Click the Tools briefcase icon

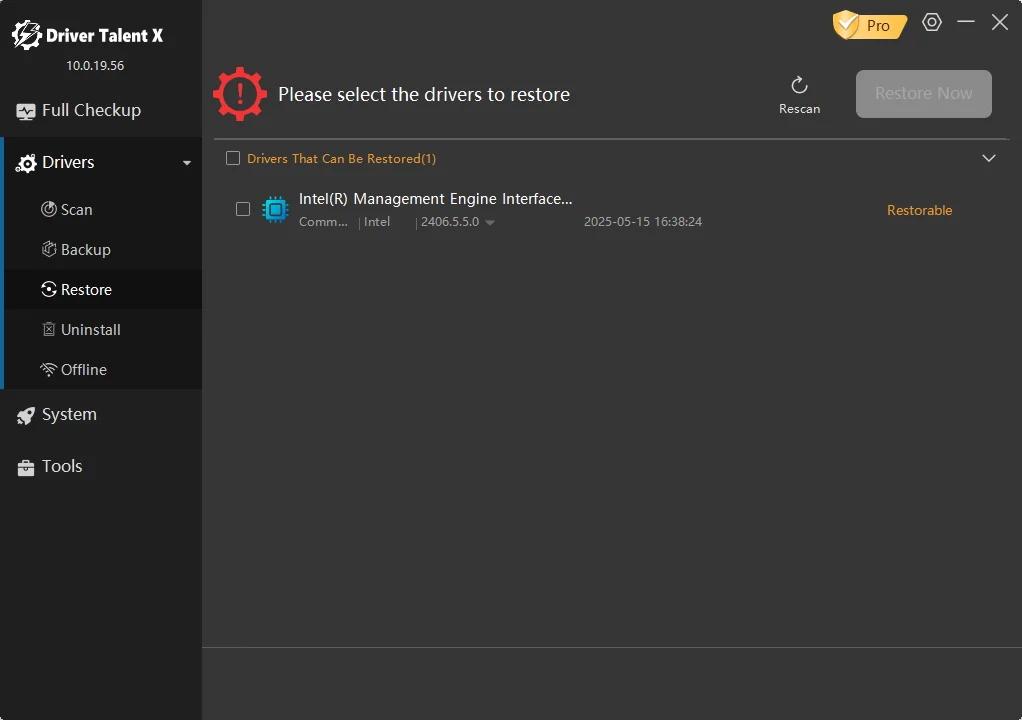point(26,468)
